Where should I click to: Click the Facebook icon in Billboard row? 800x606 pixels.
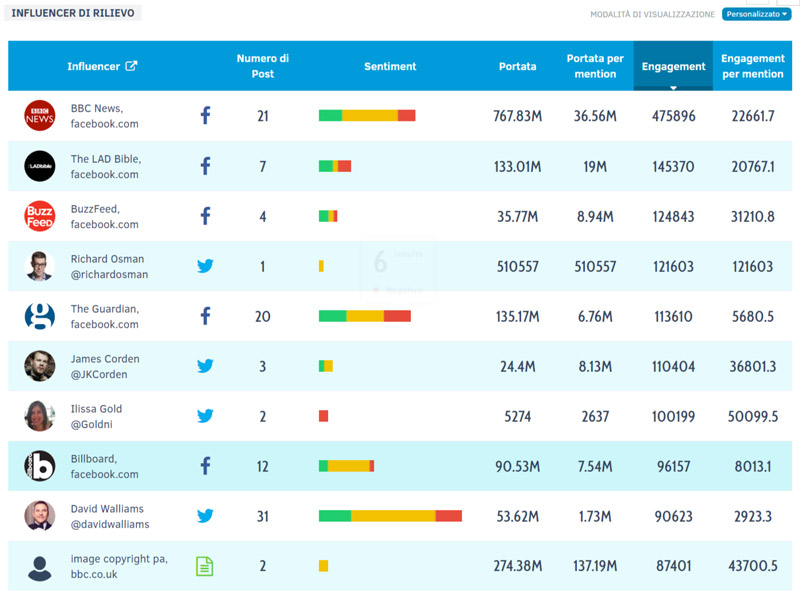(x=205, y=466)
